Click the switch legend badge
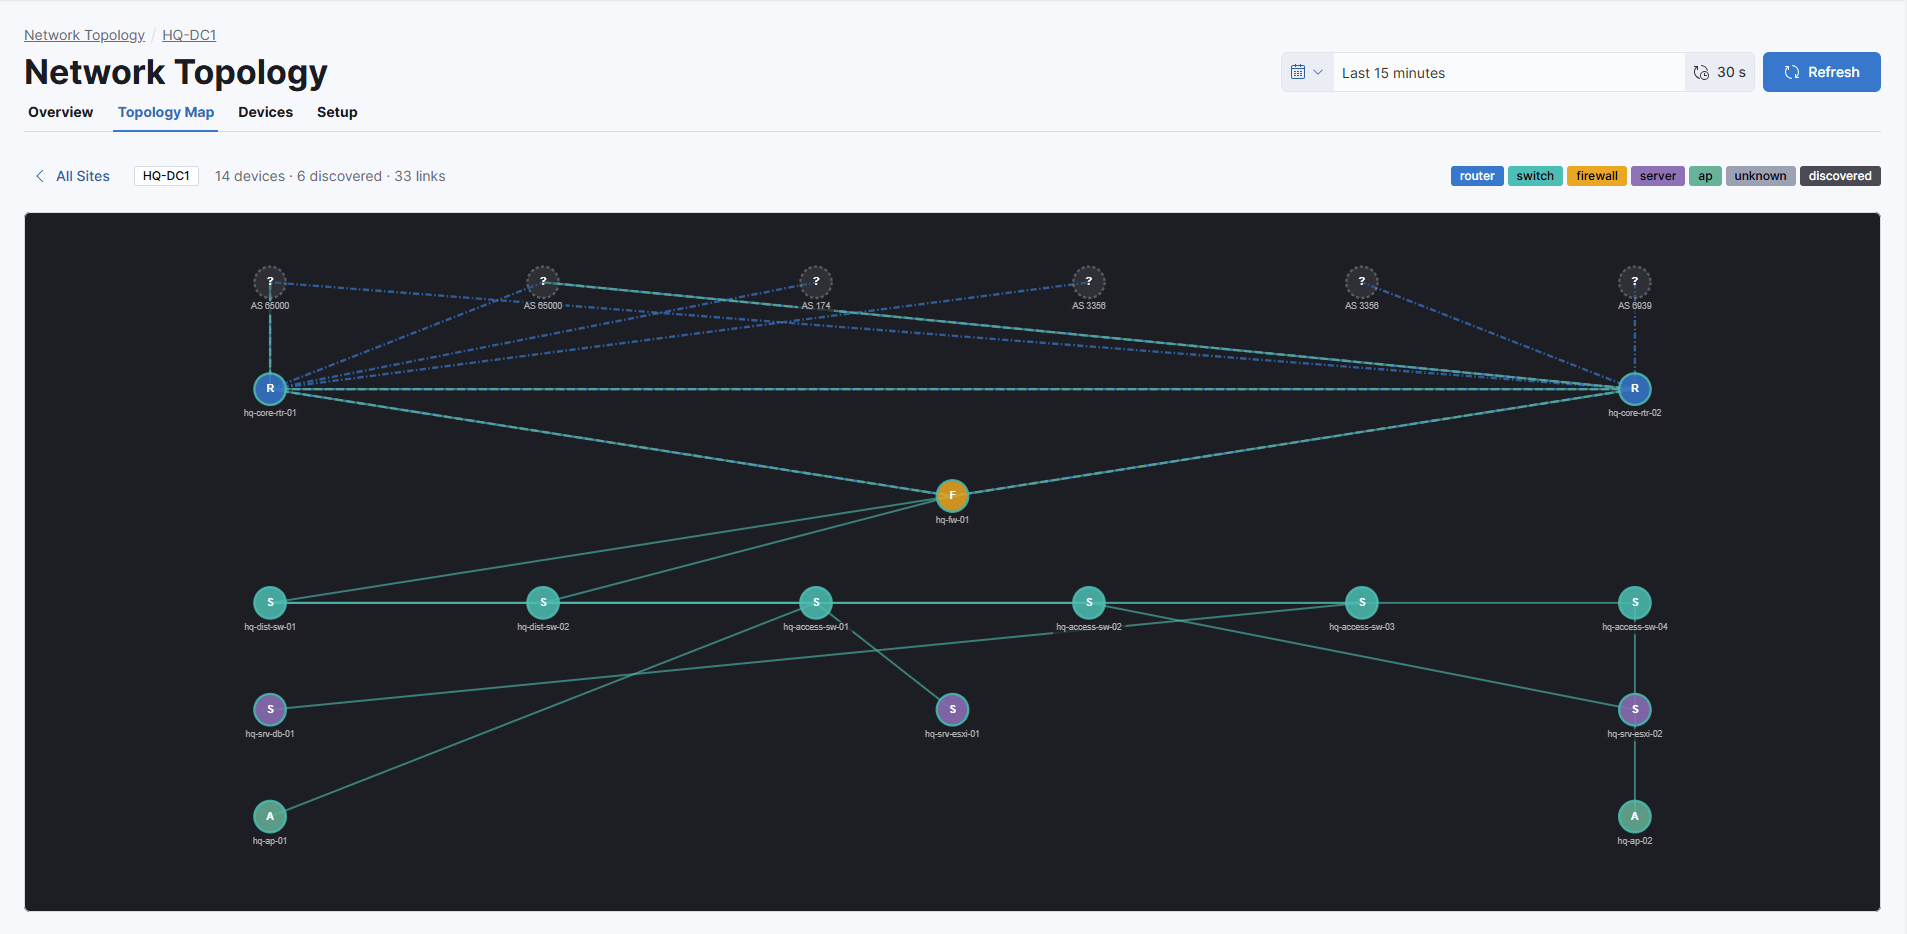 [x=1535, y=176]
